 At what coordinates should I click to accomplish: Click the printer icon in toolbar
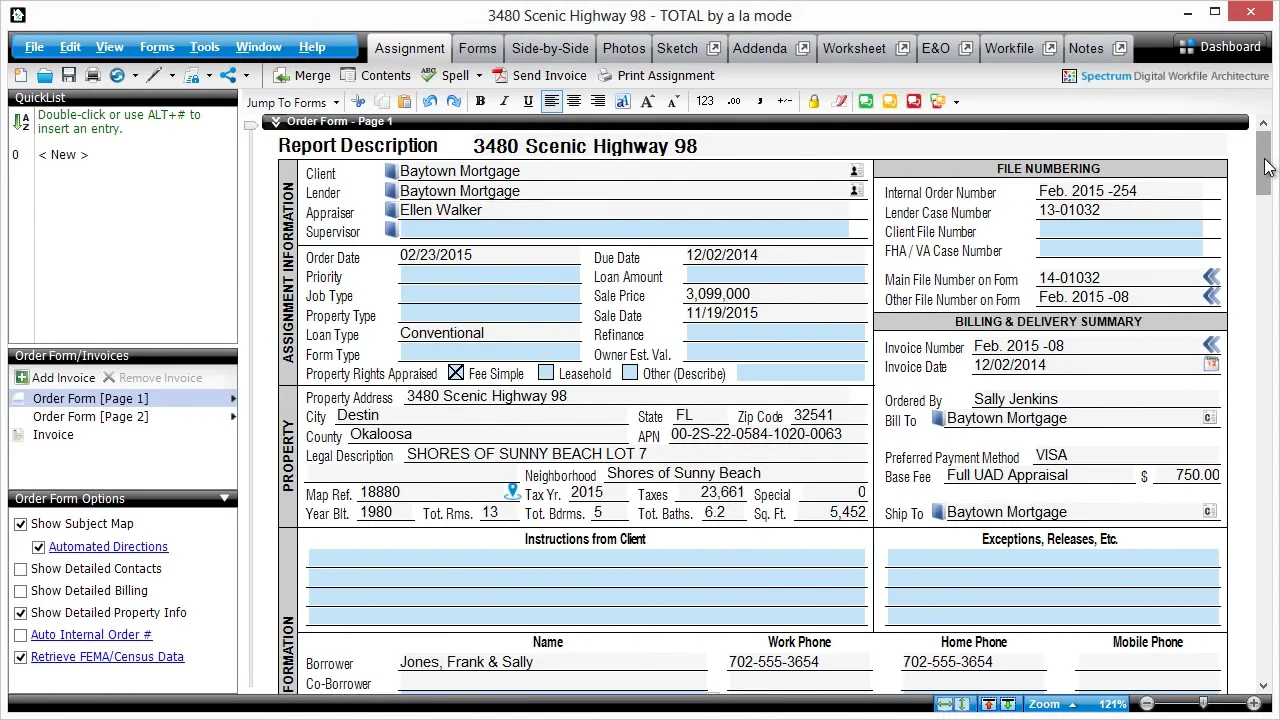93,75
